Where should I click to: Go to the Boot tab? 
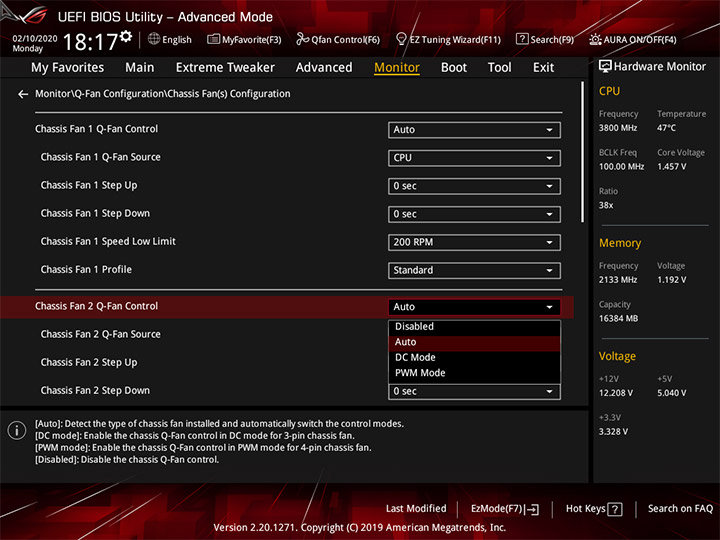[454, 68]
